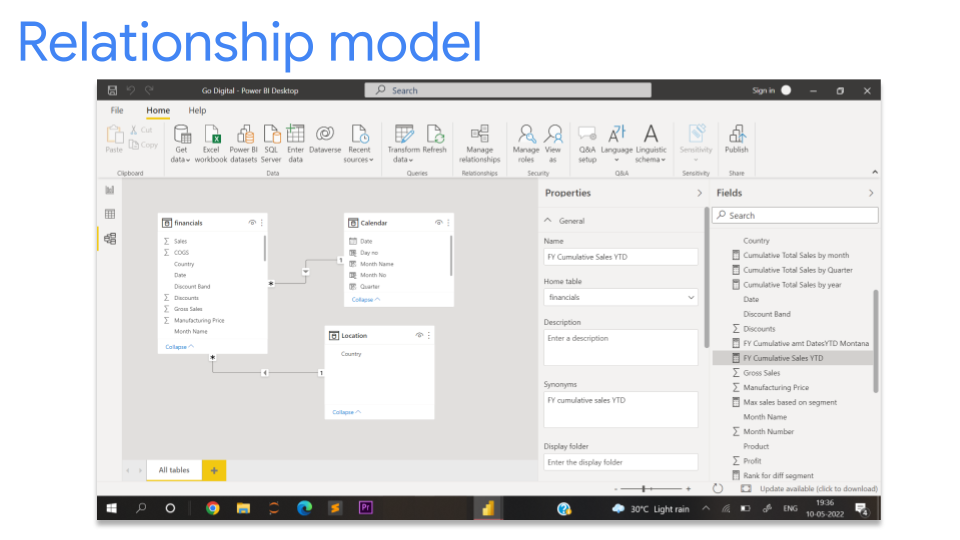This screenshot has height=540, width=960.
Task: Select the FY Cumulative Sales YTD measure
Action: (x=792, y=358)
